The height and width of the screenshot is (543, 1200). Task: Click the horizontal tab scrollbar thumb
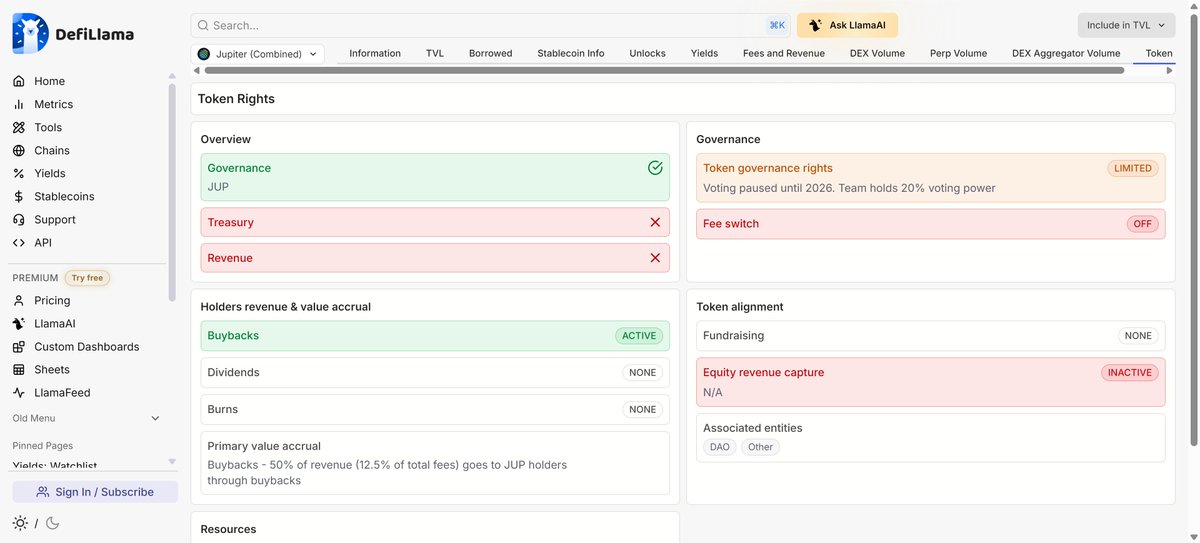coord(664,71)
